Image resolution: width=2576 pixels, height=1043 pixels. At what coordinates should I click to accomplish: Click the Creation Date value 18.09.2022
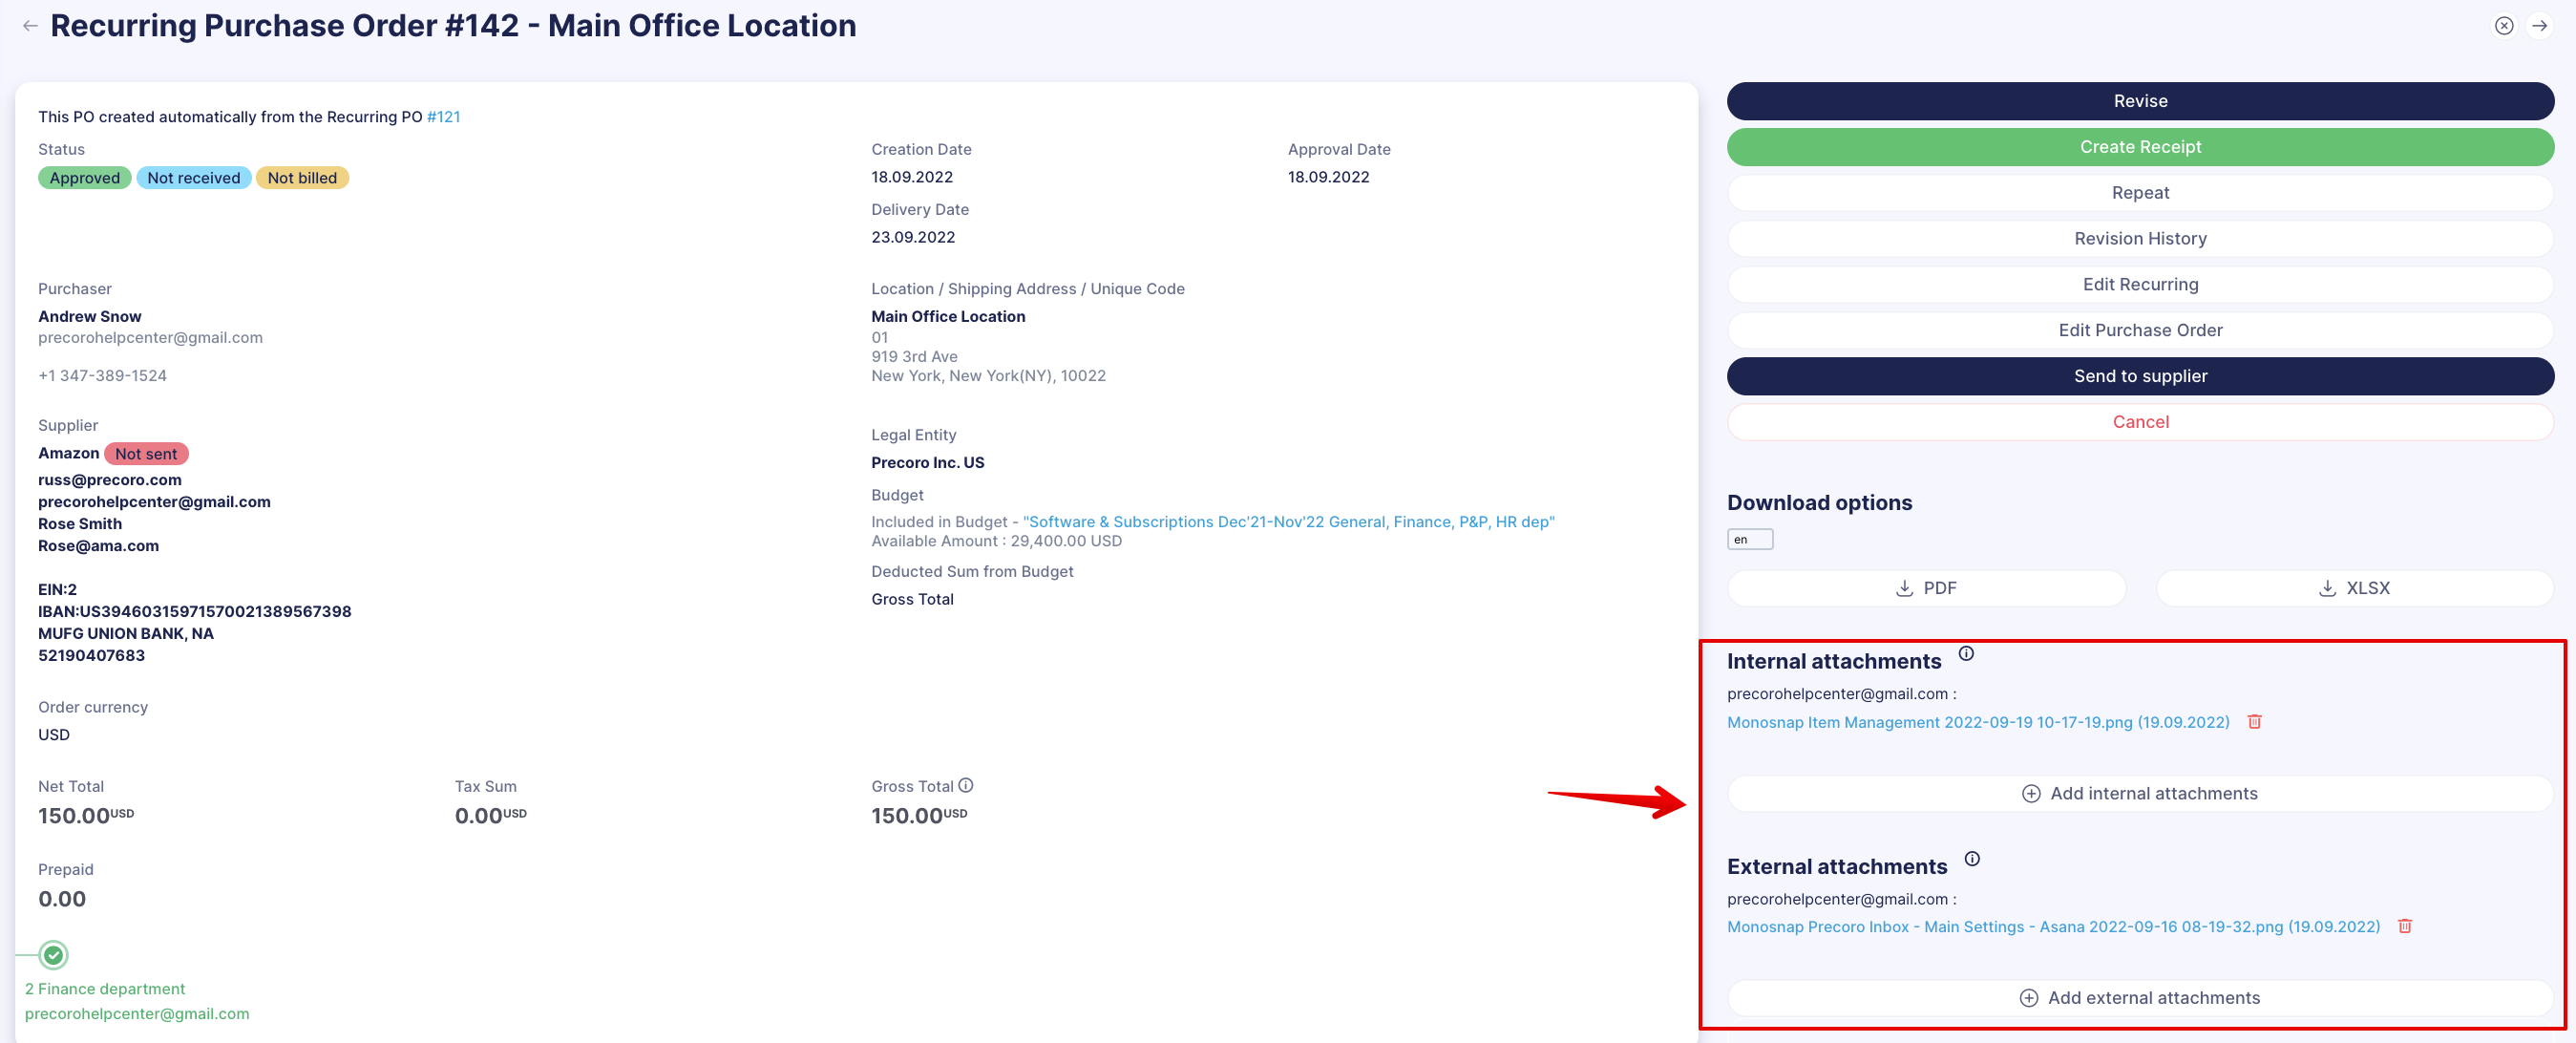click(x=912, y=178)
